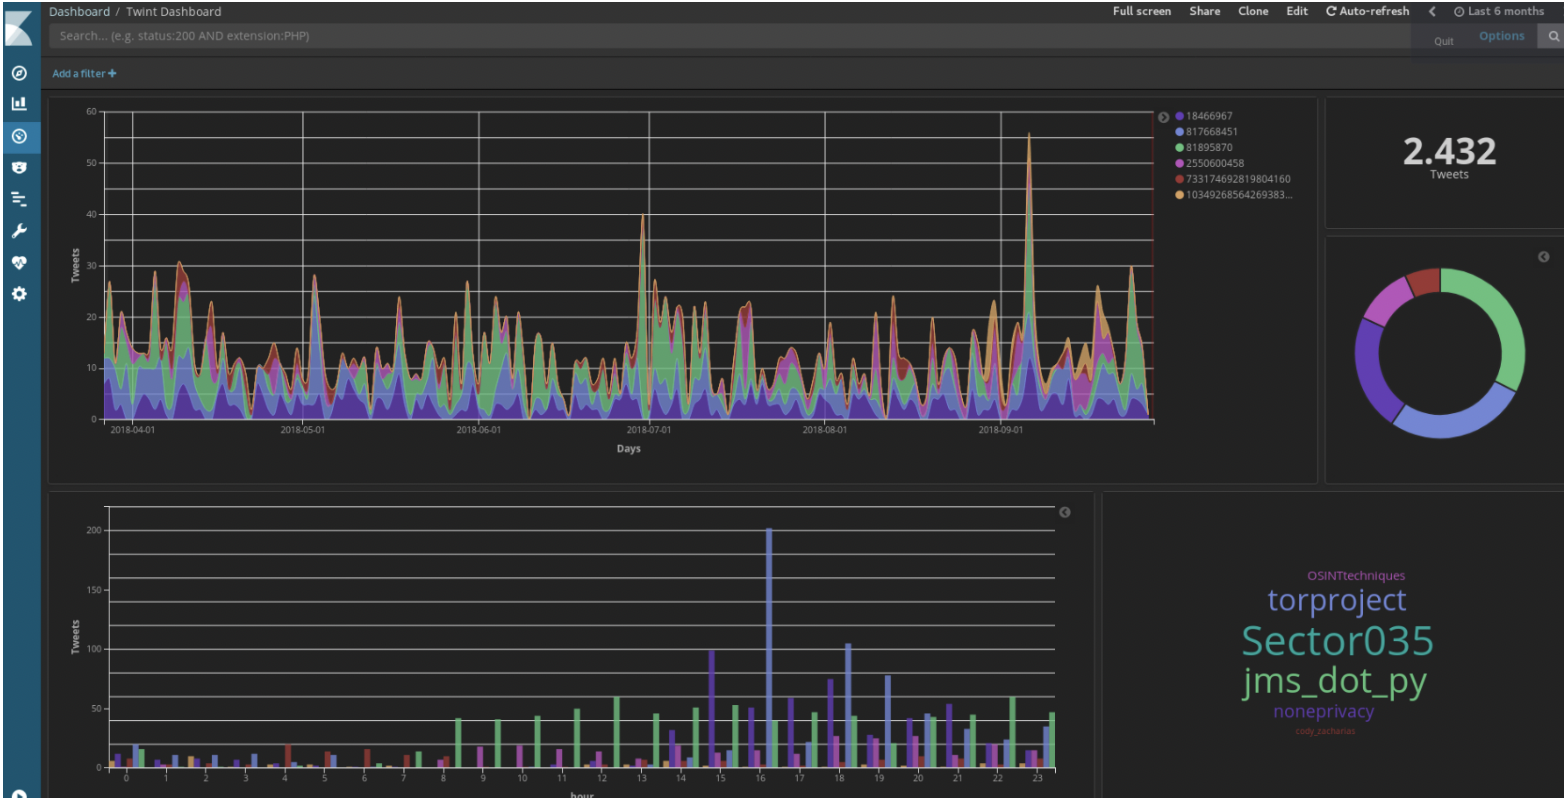Toggle the hourly bar chart legend arrow
This screenshot has height=798, width=1564.
point(1065,512)
